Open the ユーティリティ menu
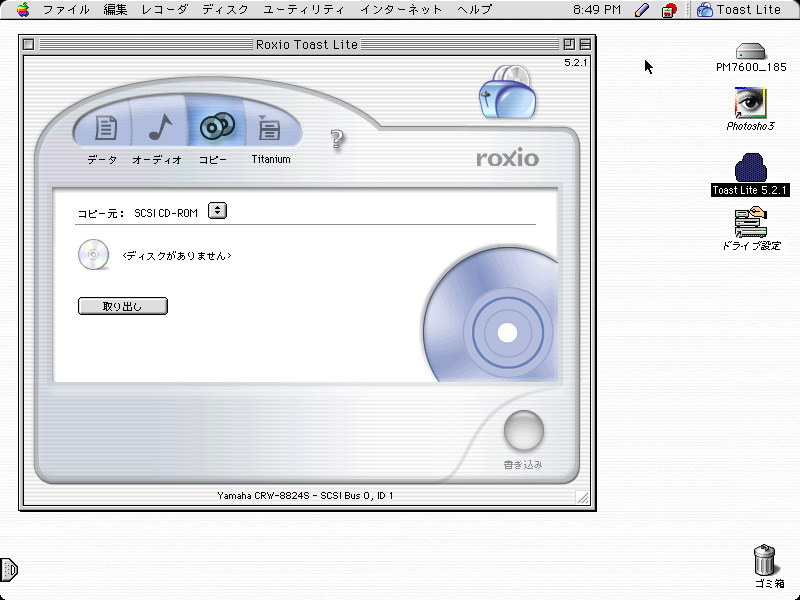Image resolution: width=800 pixels, height=600 pixels. click(x=304, y=9)
